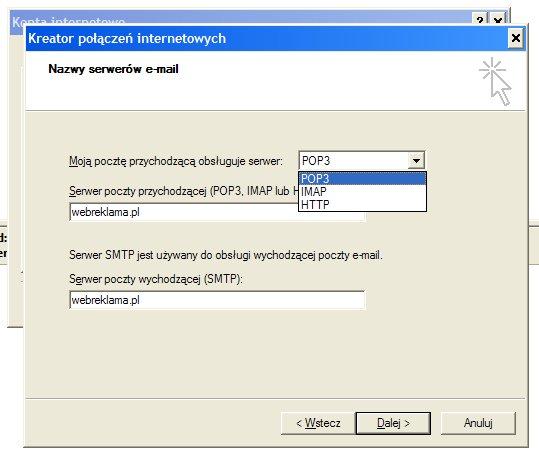Click the Konta internetowe background title bar
The height and width of the screenshot is (456, 539).
(241, 19)
